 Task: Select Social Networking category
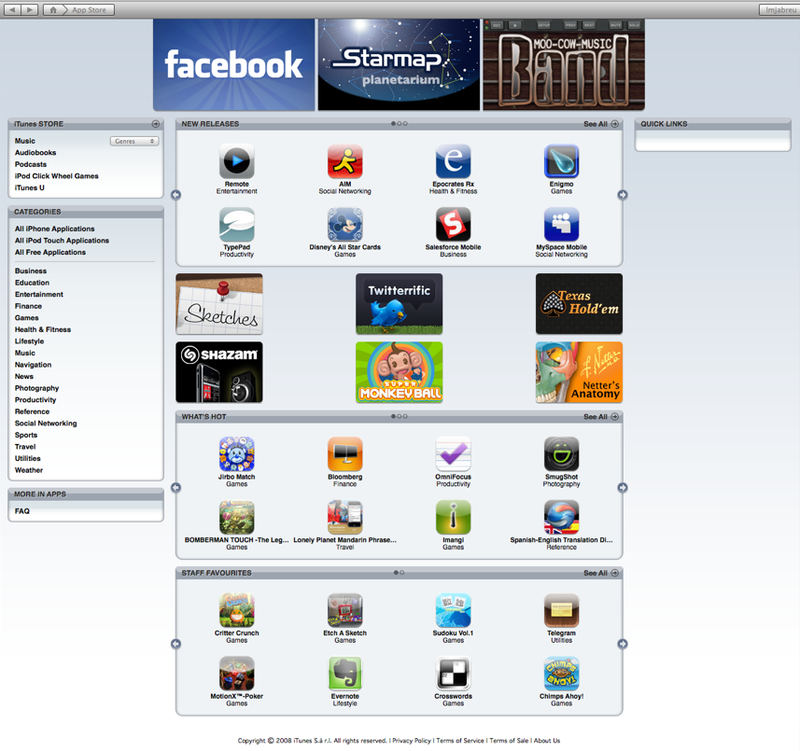pos(46,423)
